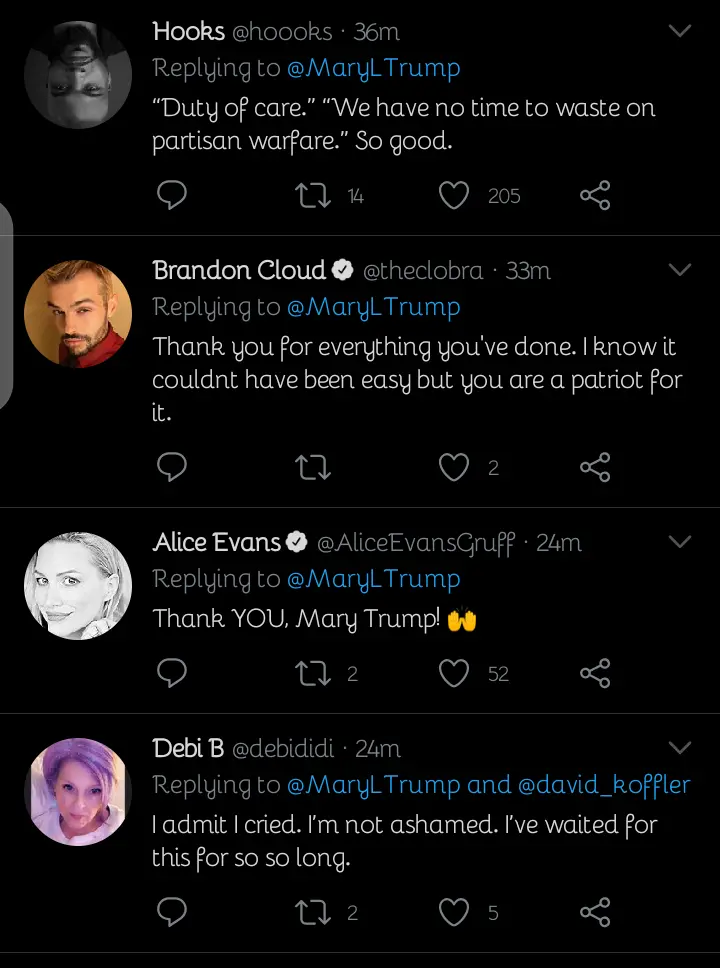The width and height of the screenshot is (720, 968).
Task: Retweet Alice Evans' tweet
Action: pyautogui.click(x=314, y=673)
